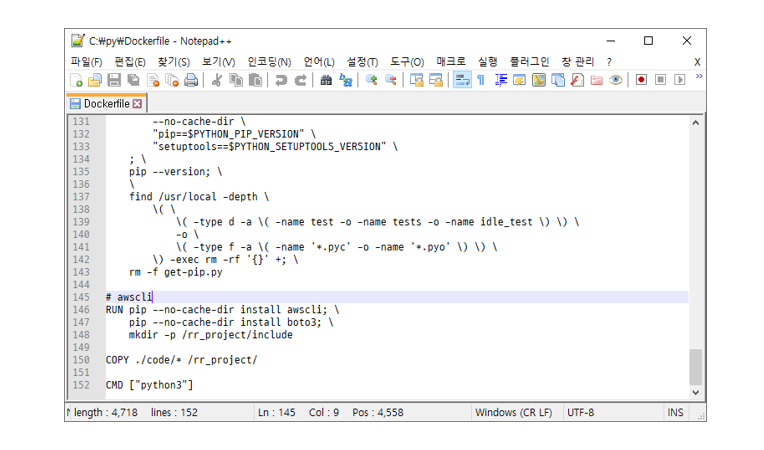Open the 실행 menu
The width and height of the screenshot is (764, 450).
(x=488, y=62)
